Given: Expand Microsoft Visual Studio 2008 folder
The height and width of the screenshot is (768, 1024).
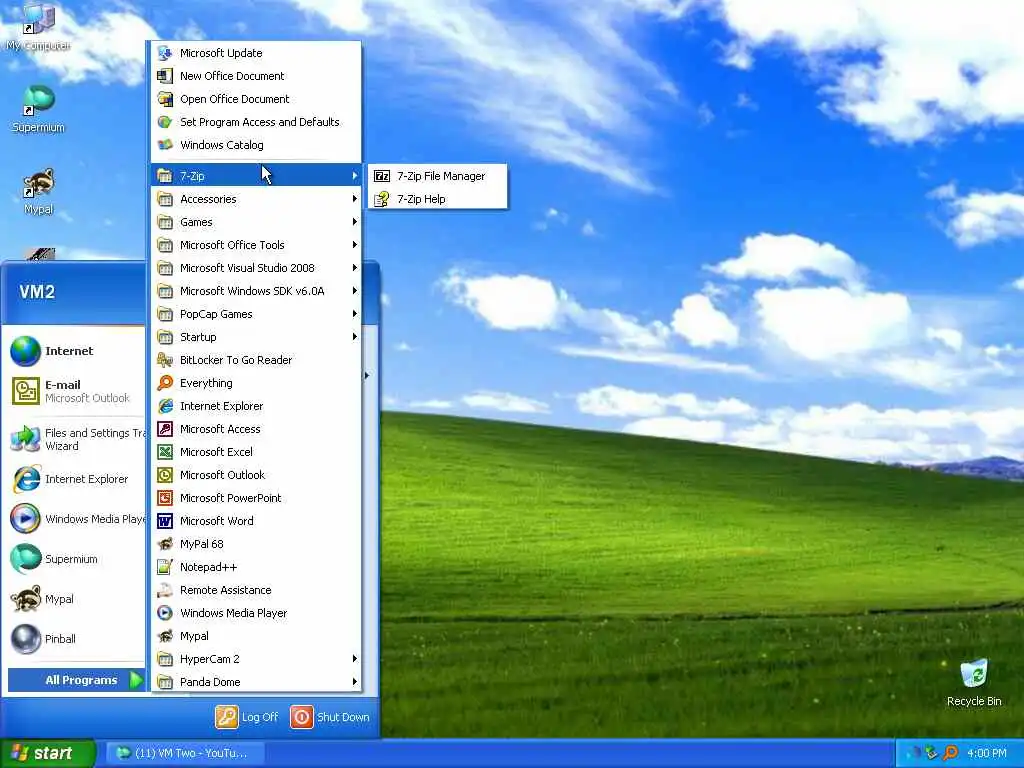Looking at the screenshot, I should (256, 268).
